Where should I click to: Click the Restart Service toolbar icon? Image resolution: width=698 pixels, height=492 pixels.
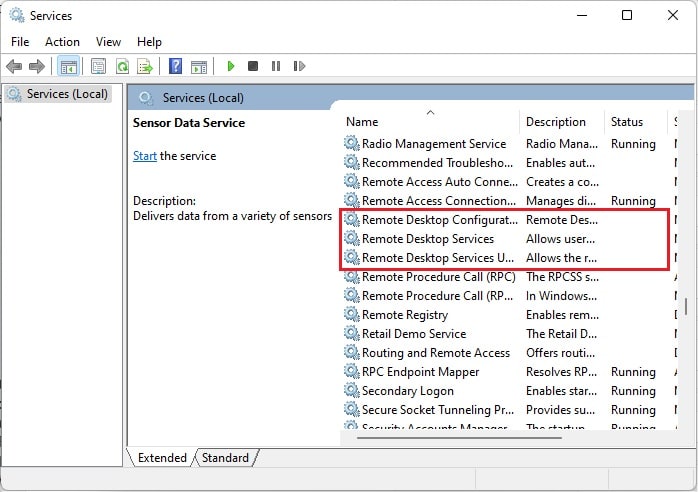pos(299,66)
